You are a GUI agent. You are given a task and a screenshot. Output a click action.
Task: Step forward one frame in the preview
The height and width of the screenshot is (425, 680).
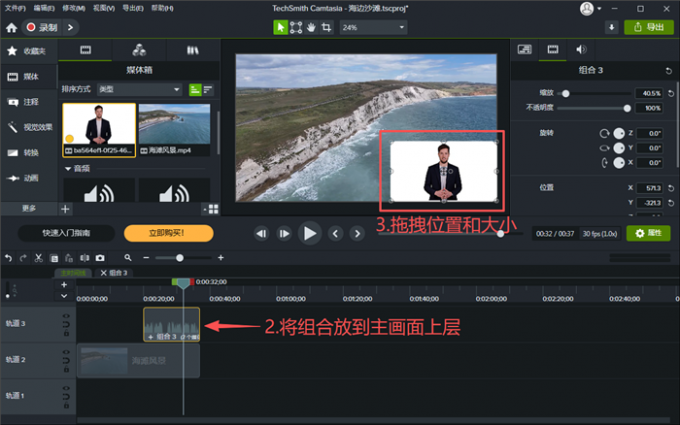pos(284,234)
